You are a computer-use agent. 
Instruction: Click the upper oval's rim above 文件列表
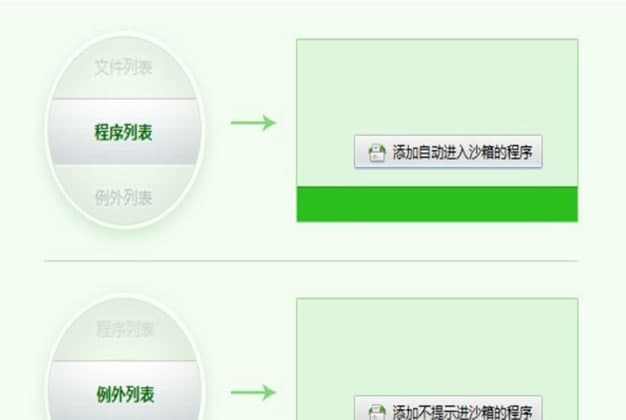pos(123,36)
